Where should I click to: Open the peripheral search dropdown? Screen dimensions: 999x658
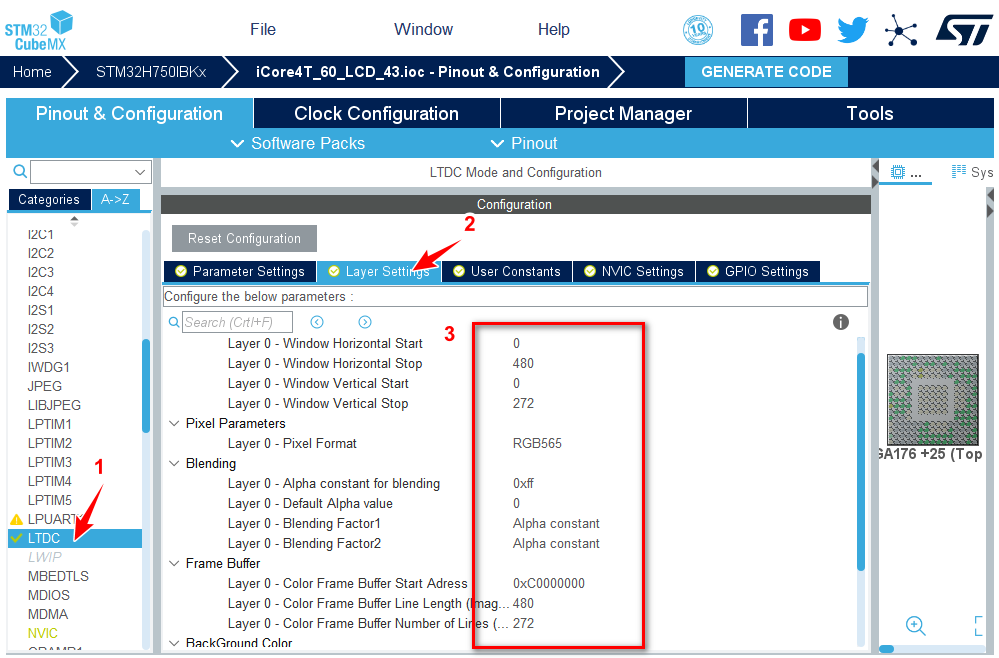click(140, 172)
